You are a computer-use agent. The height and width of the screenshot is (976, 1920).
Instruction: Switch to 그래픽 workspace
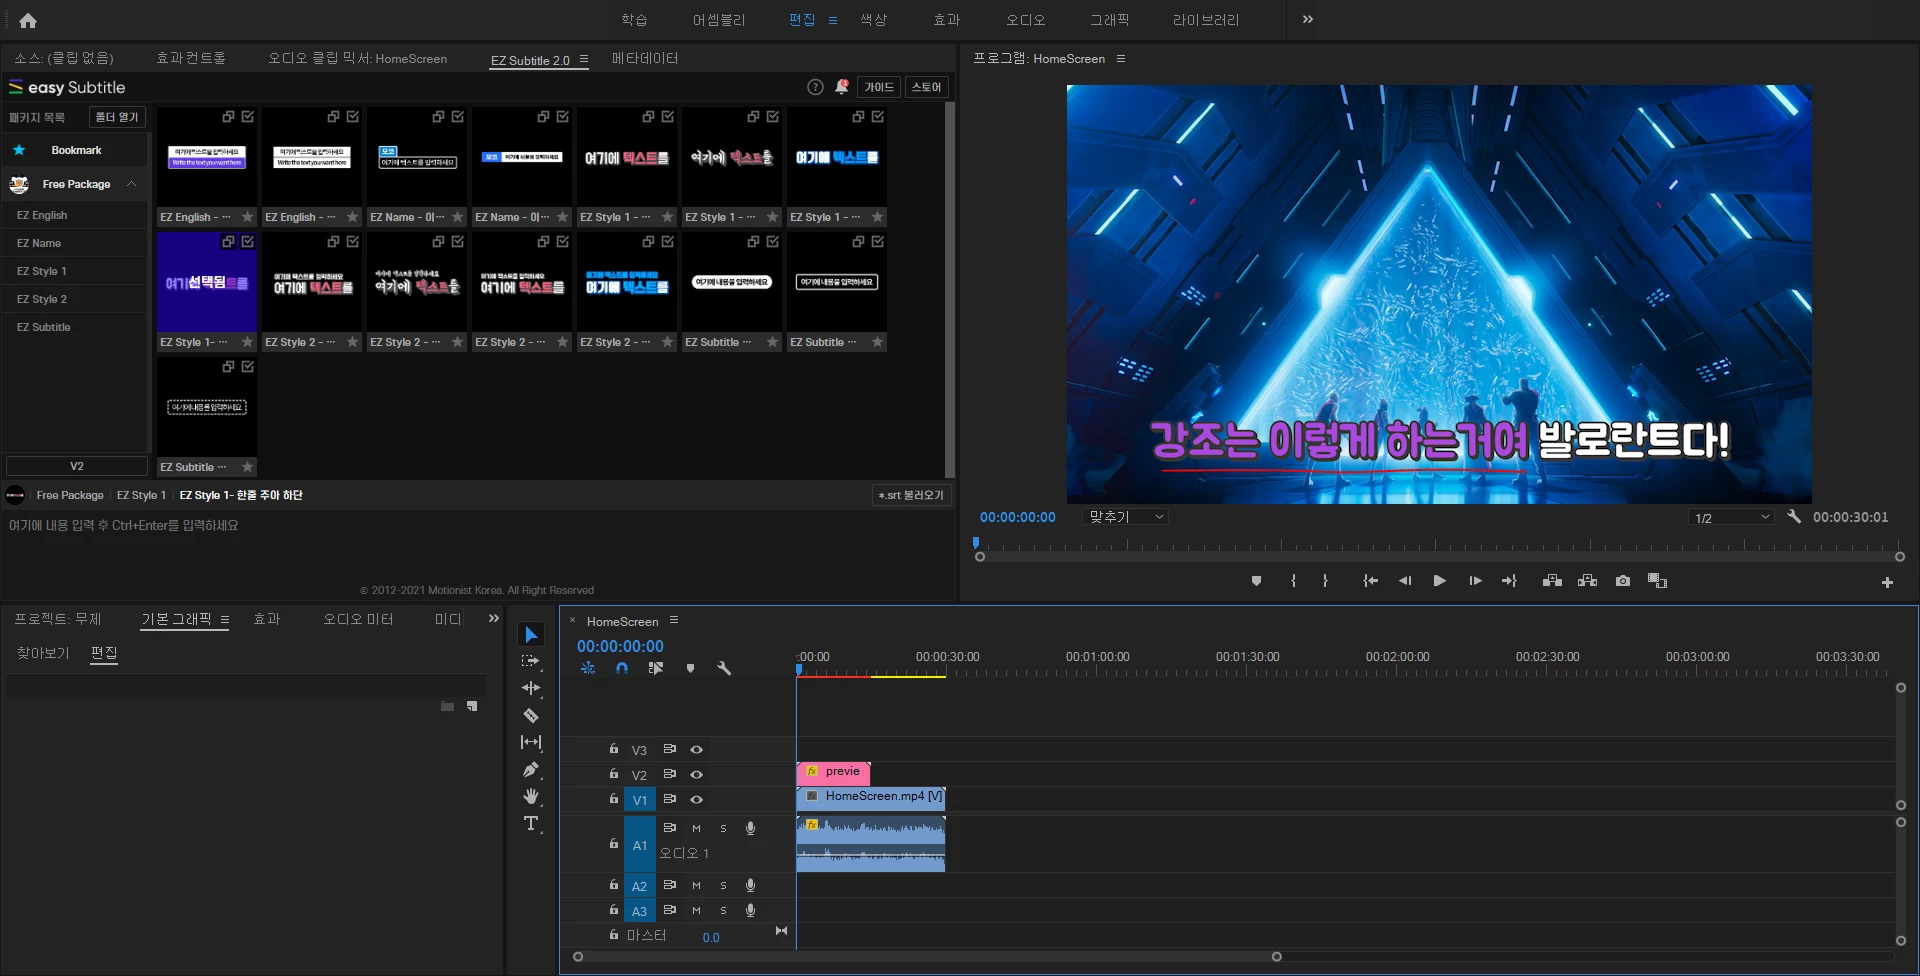click(x=1109, y=20)
